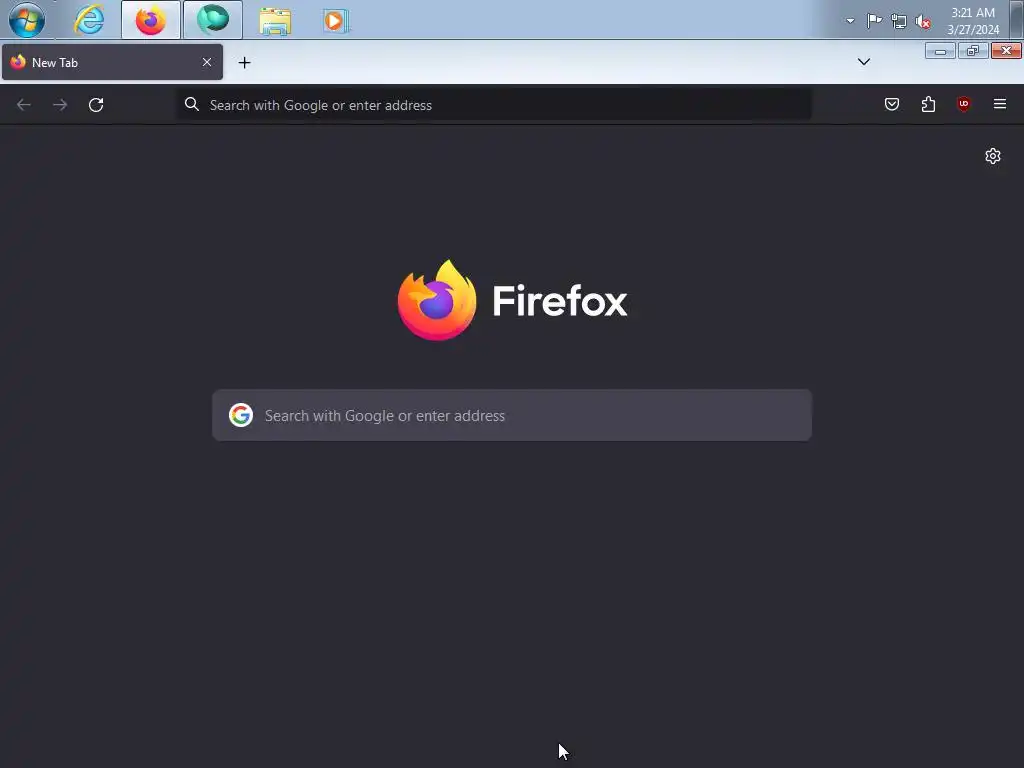Show hidden system tray icons
The width and height of the screenshot is (1024, 768).
850,21
